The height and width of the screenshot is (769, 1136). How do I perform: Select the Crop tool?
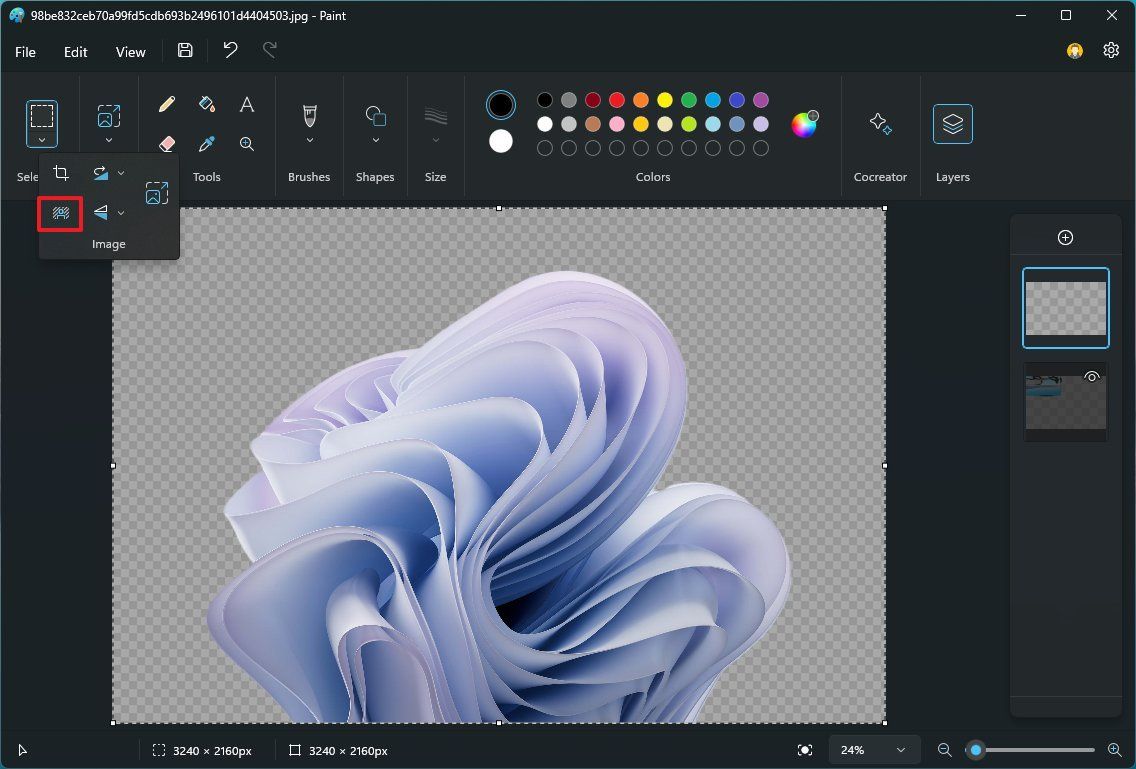tap(61, 172)
